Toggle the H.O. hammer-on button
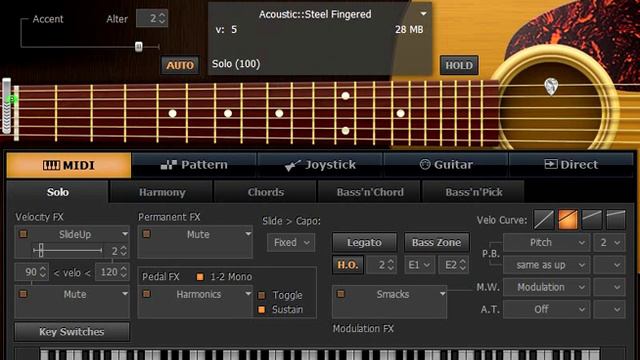640x360 pixels. point(348,265)
